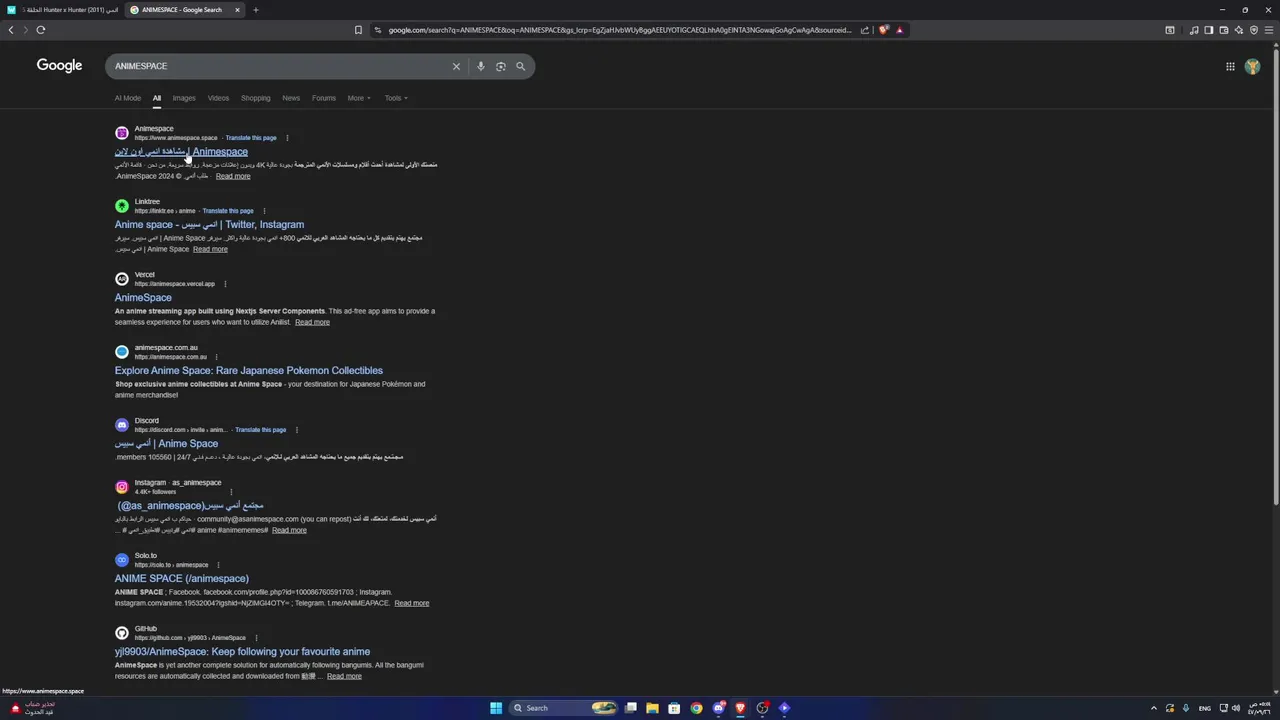Open the Hunter x Hunter (2011) browser tab
The width and height of the screenshot is (1280, 720).
(62, 10)
